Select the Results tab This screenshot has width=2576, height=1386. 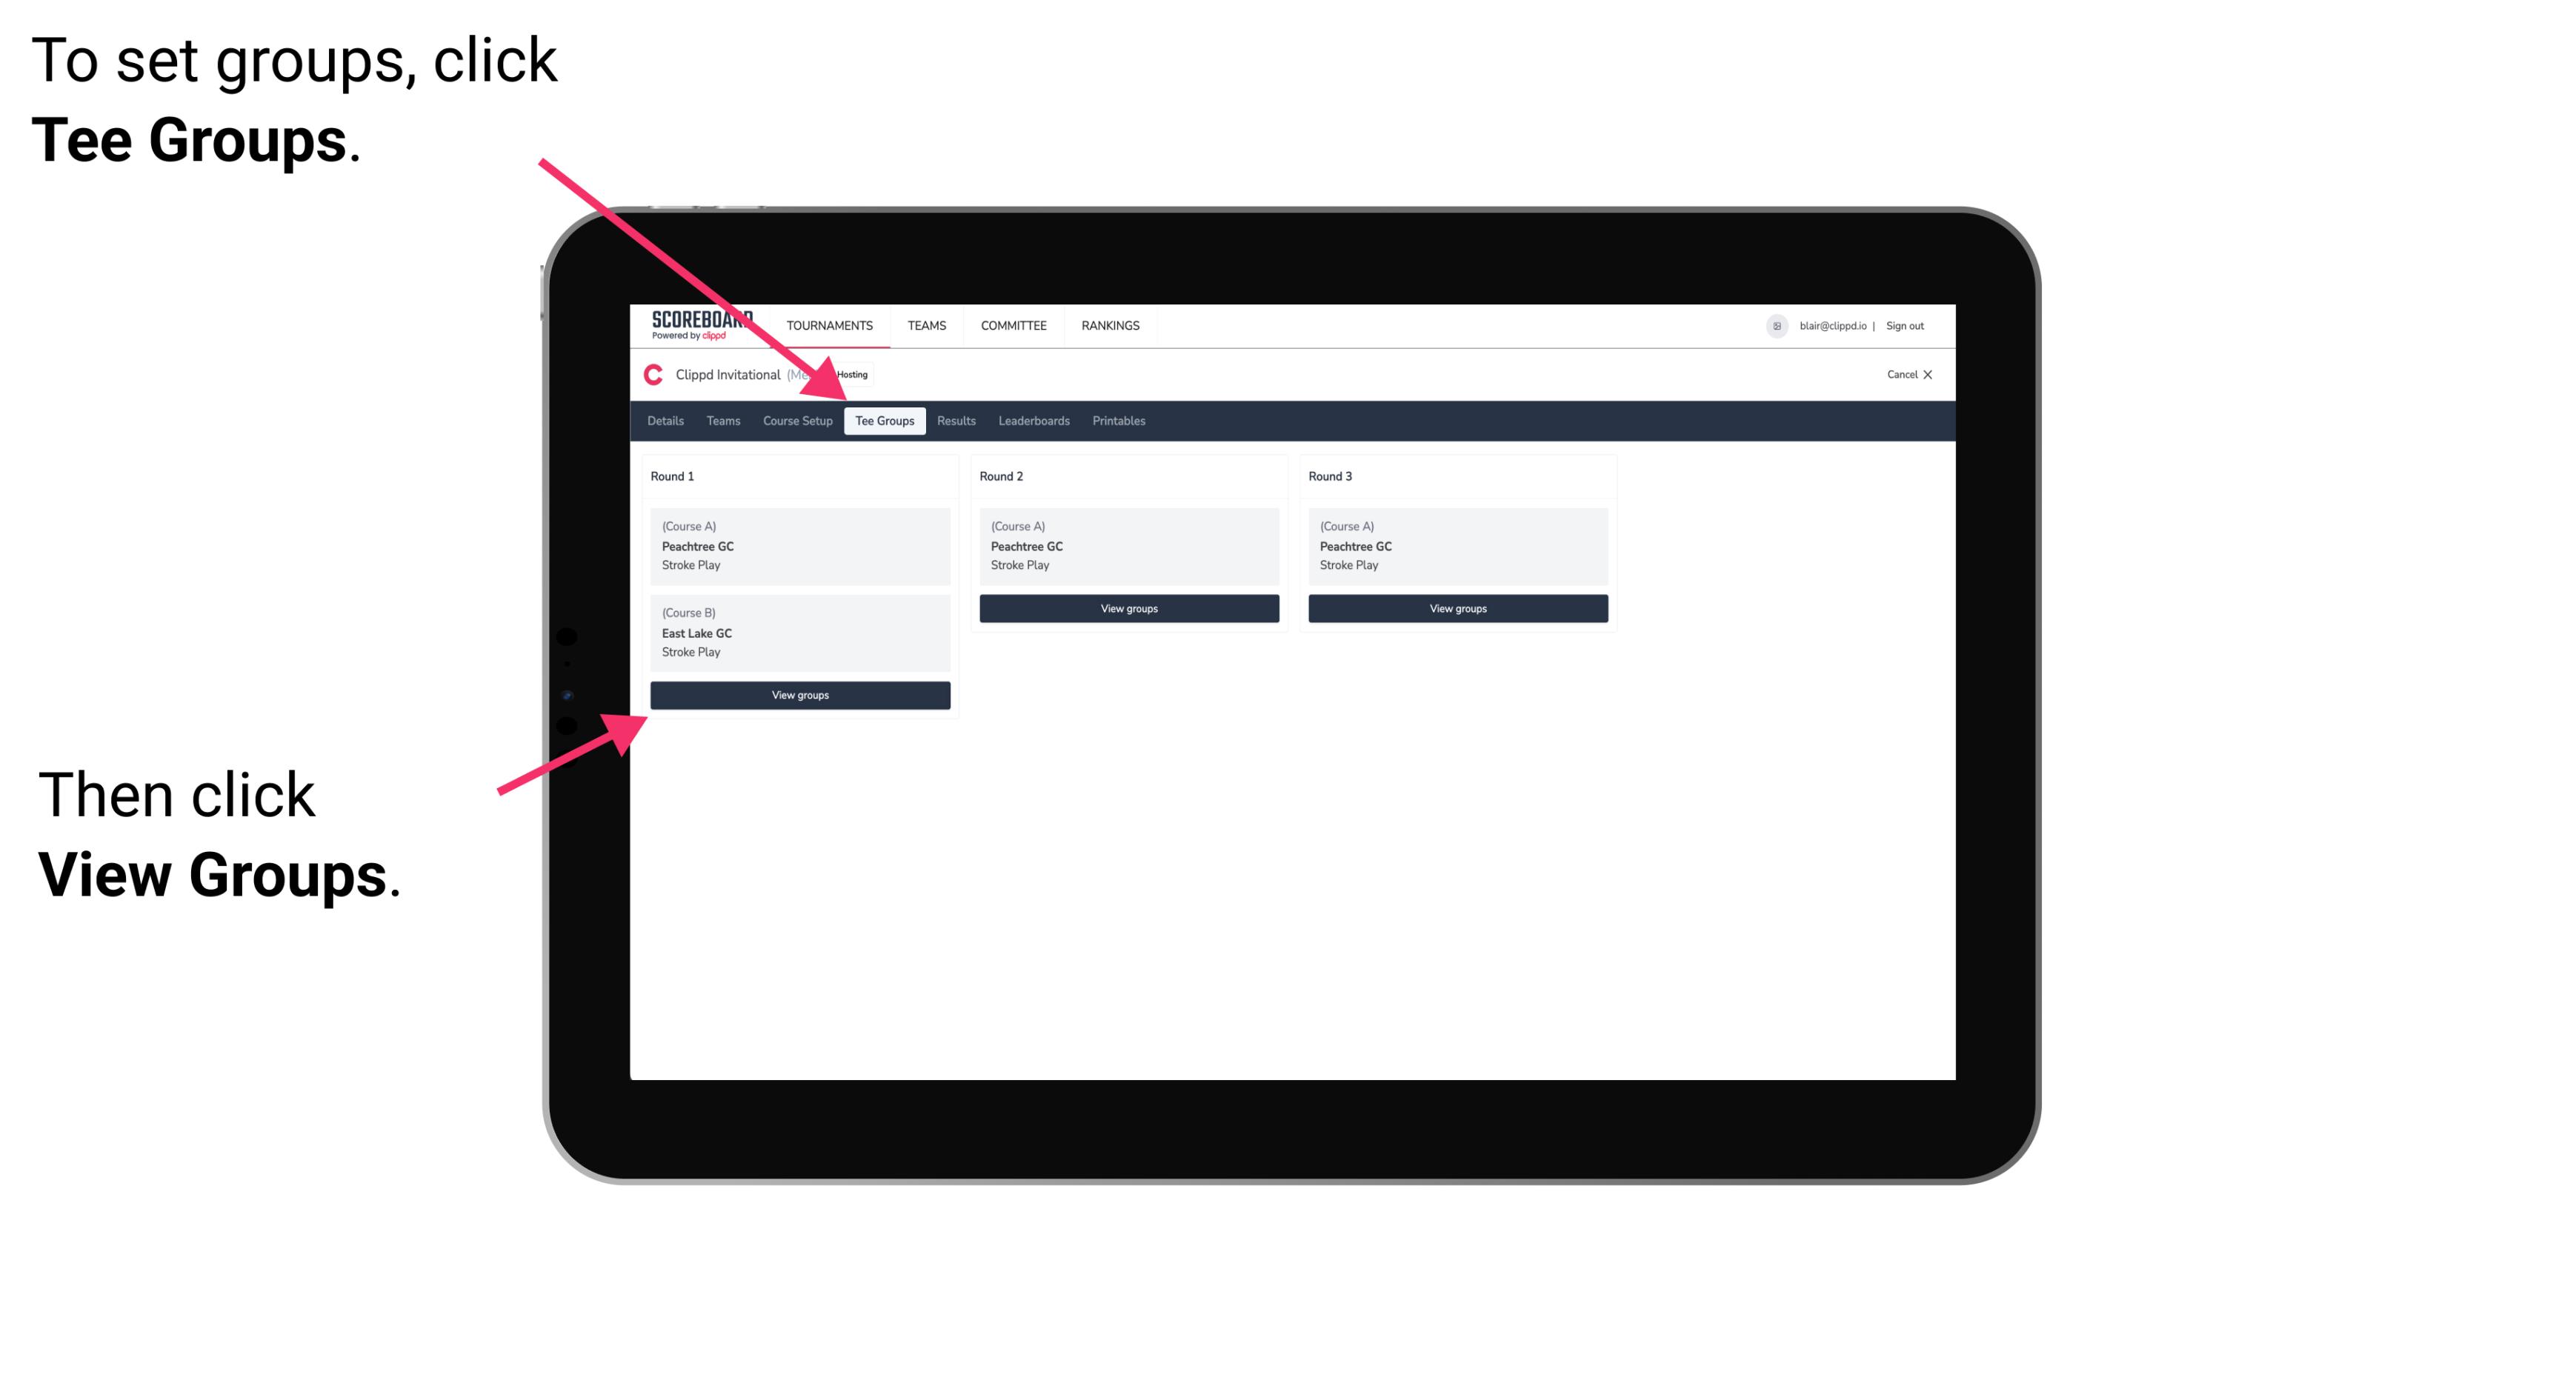pos(954,422)
